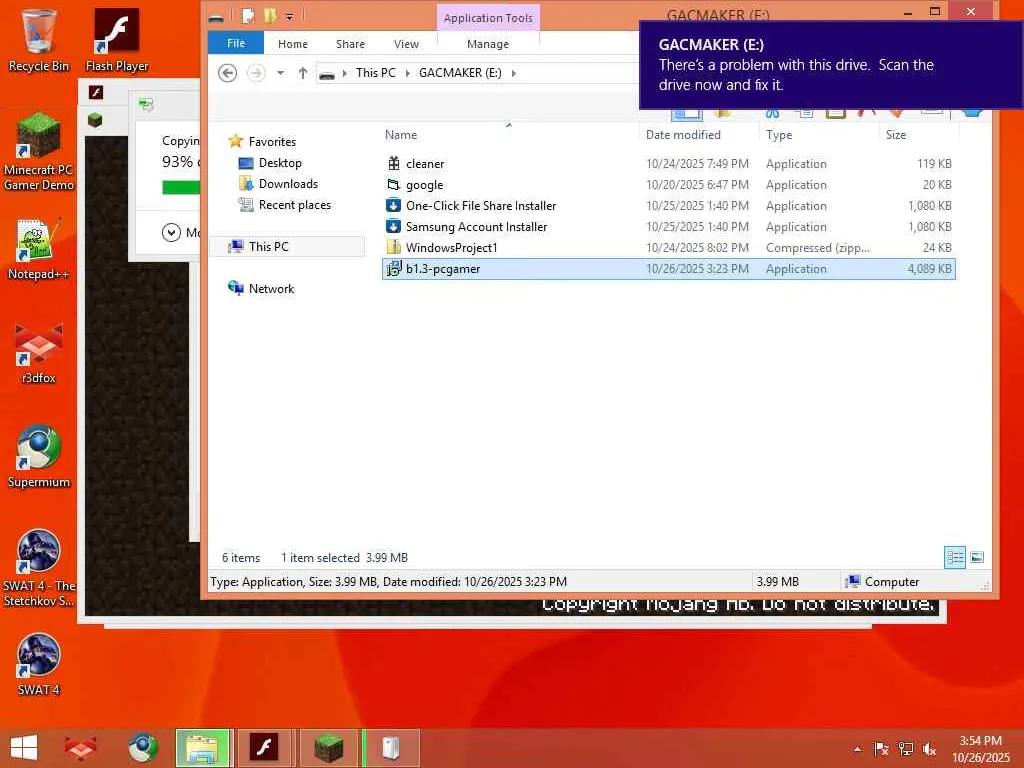Viewport: 1024px width, 768px height.
Task: Switch to details view layout button
Action: (955, 557)
